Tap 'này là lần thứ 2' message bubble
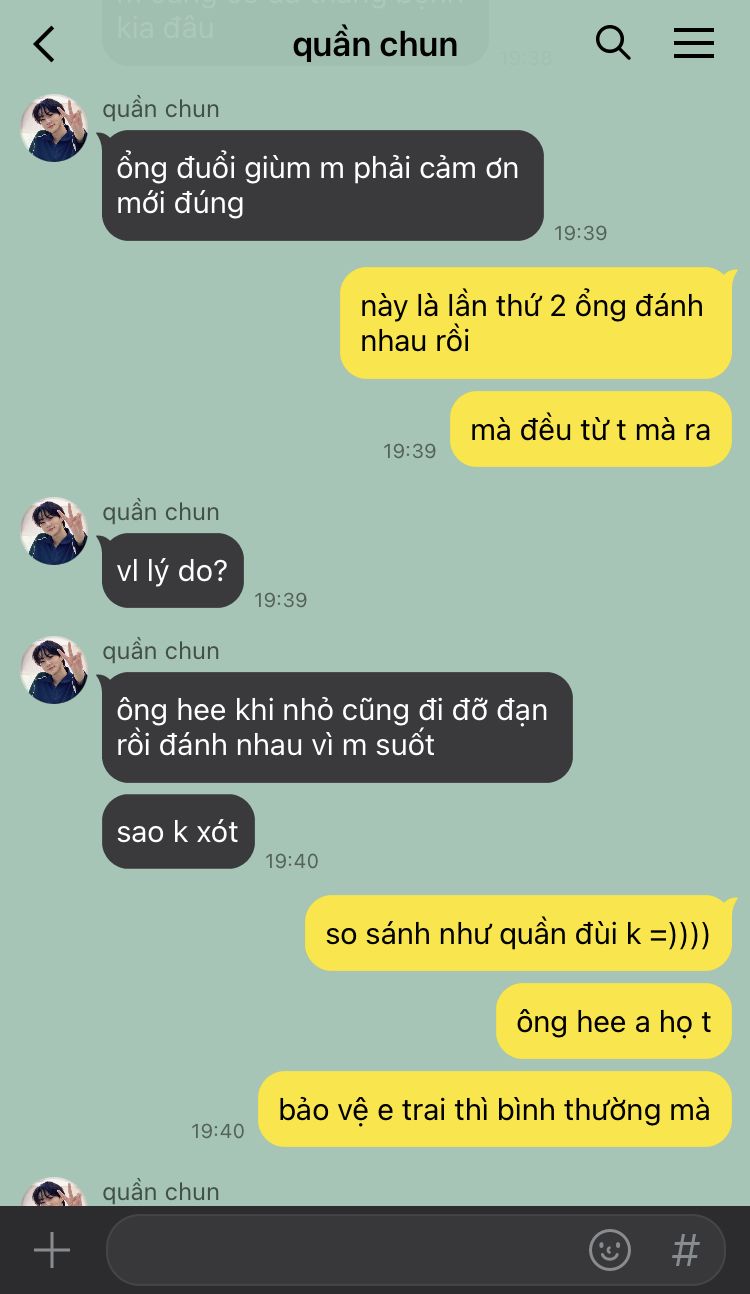Image resolution: width=750 pixels, height=1294 pixels. pyautogui.click(x=536, y=323)
